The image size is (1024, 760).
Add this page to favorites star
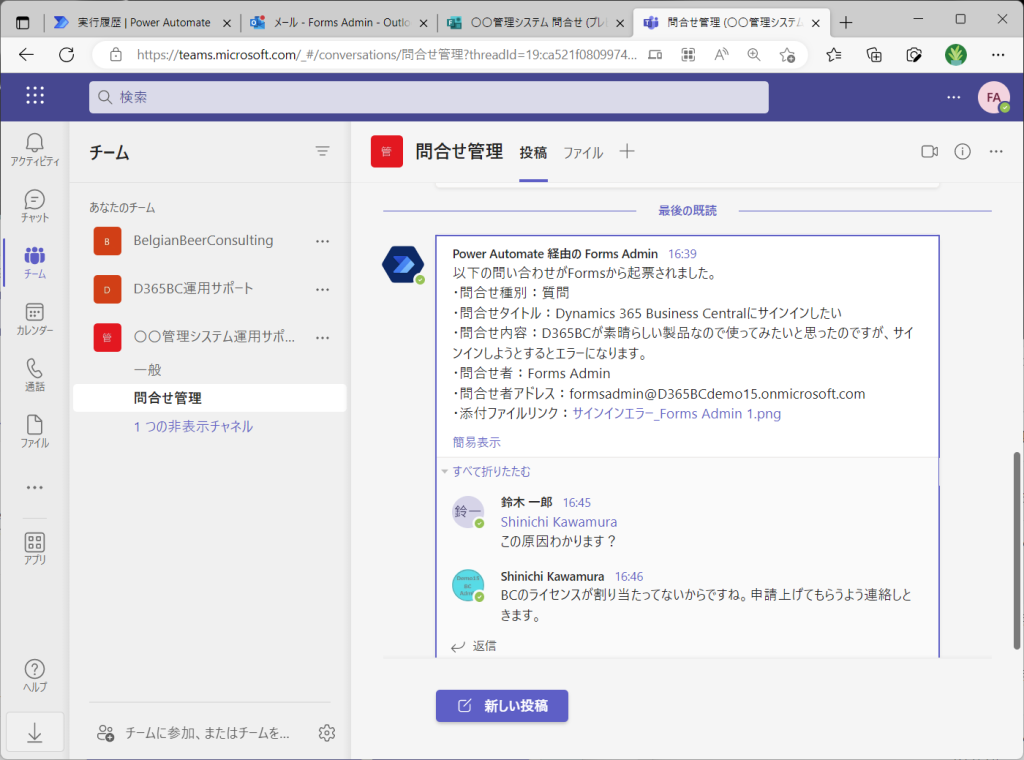(x=787, y=55)
